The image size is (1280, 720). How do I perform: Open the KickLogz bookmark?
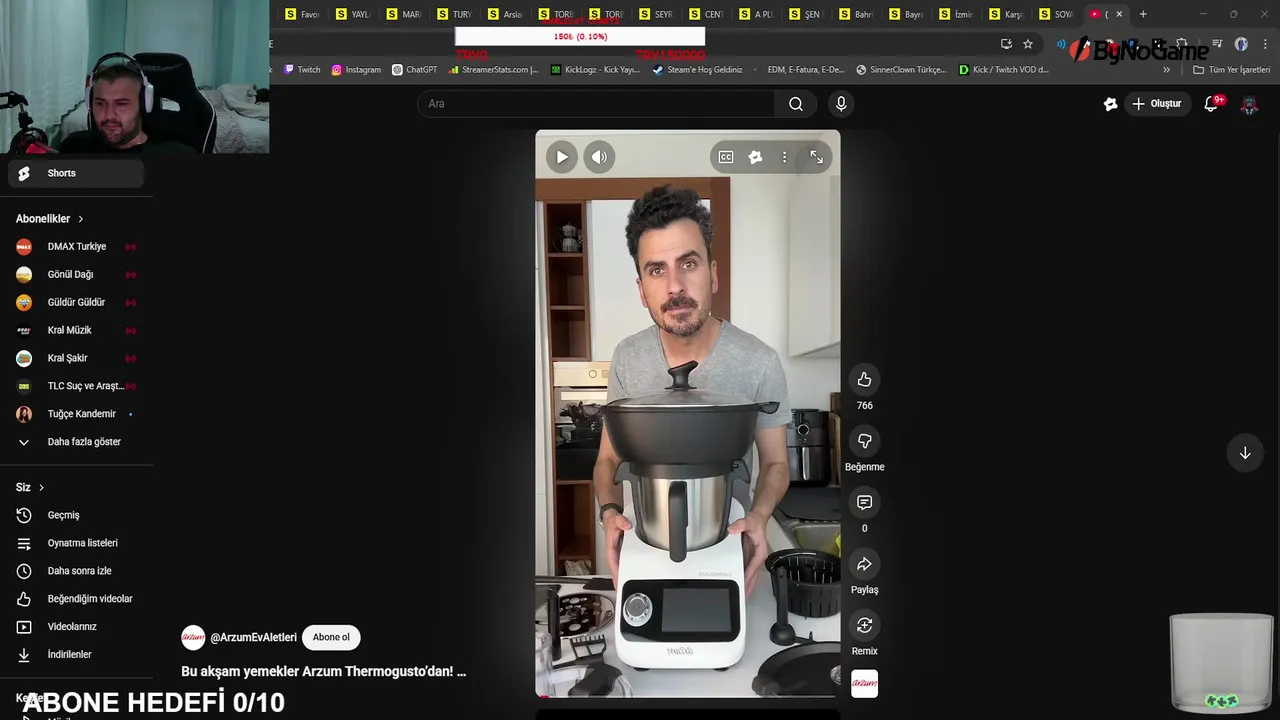595,70
